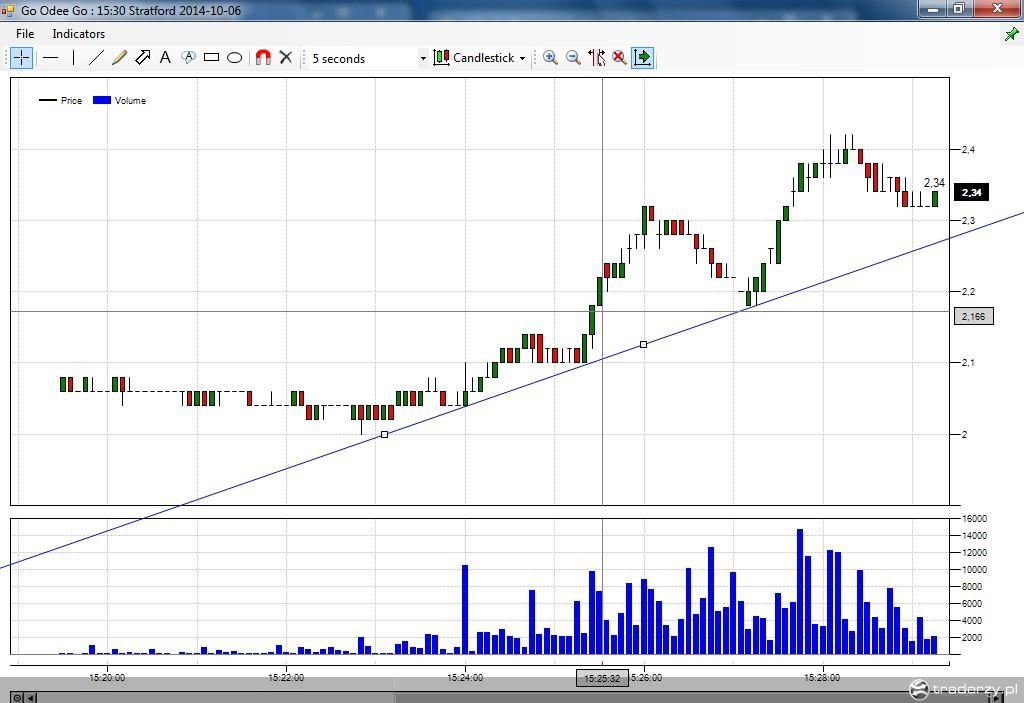The width and height of the screenshot is (1024, 703).
Task: Select the crosshair cursor tool
Action: pos(22,57)
